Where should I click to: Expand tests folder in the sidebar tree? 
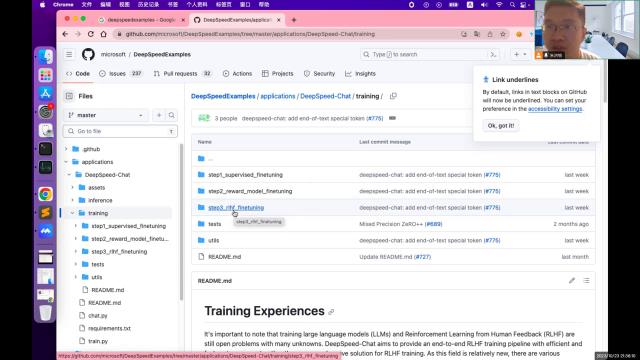tap(76, 264)
